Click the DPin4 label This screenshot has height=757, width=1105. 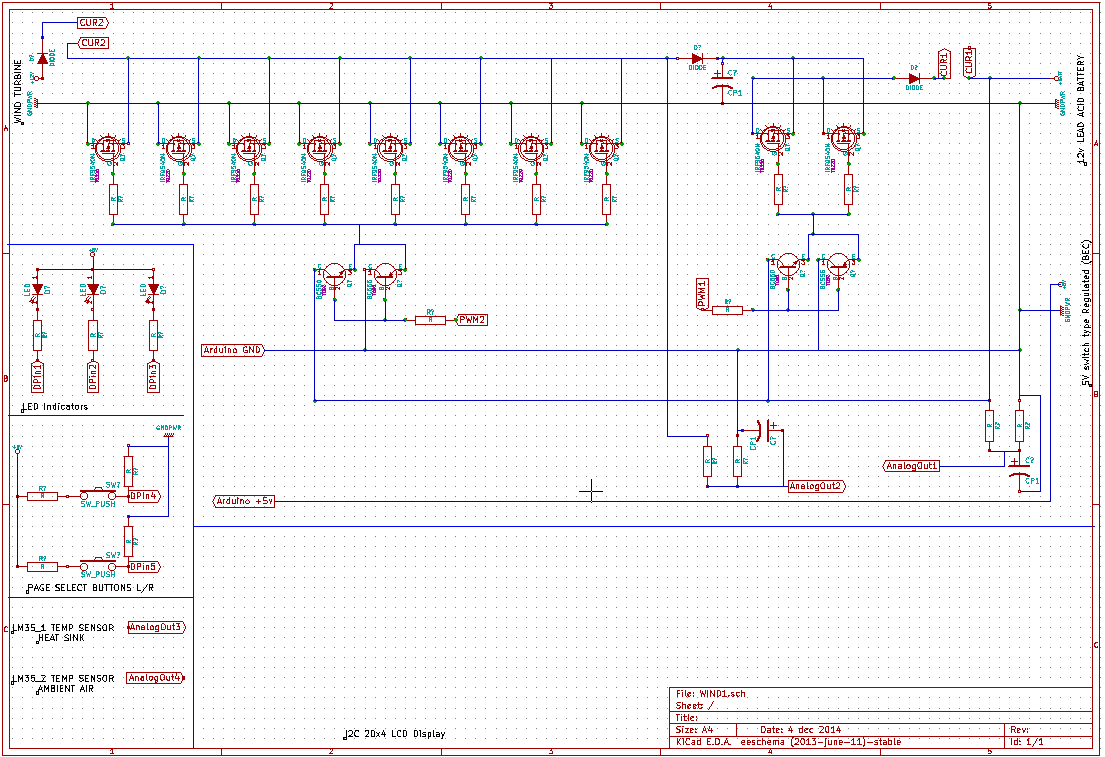[x=144, y=496]
